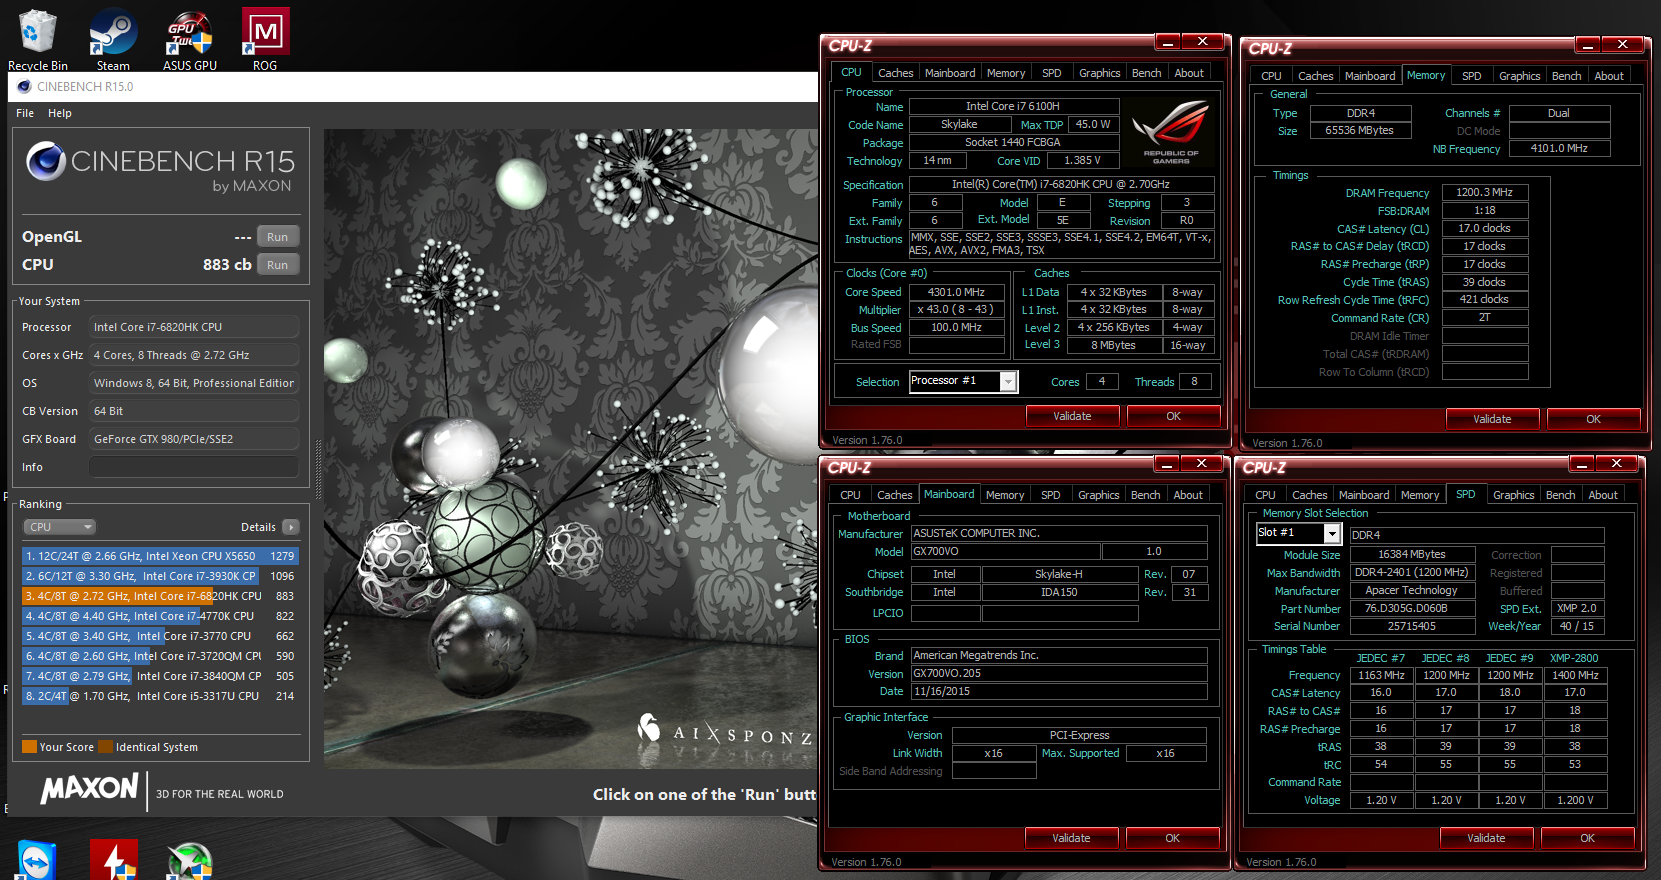1661x880 pixels.
Task: Open Mainboard tab in CPU-Z CPU window
Action: [x=950, y=73]
